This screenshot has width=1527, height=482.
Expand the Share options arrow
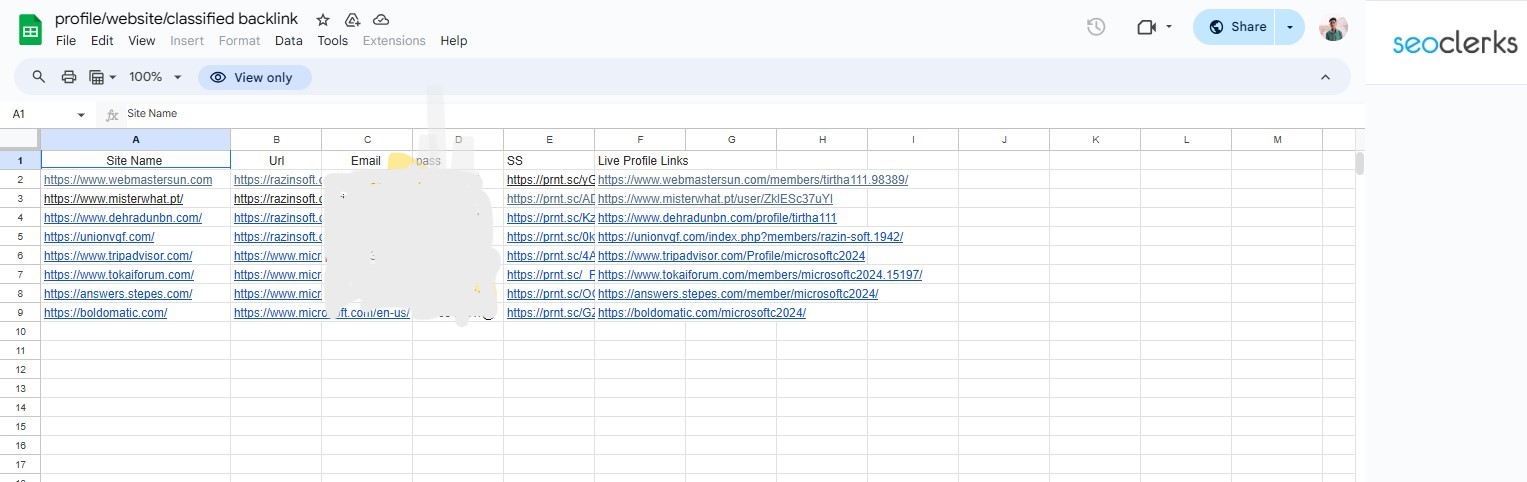1290,27
